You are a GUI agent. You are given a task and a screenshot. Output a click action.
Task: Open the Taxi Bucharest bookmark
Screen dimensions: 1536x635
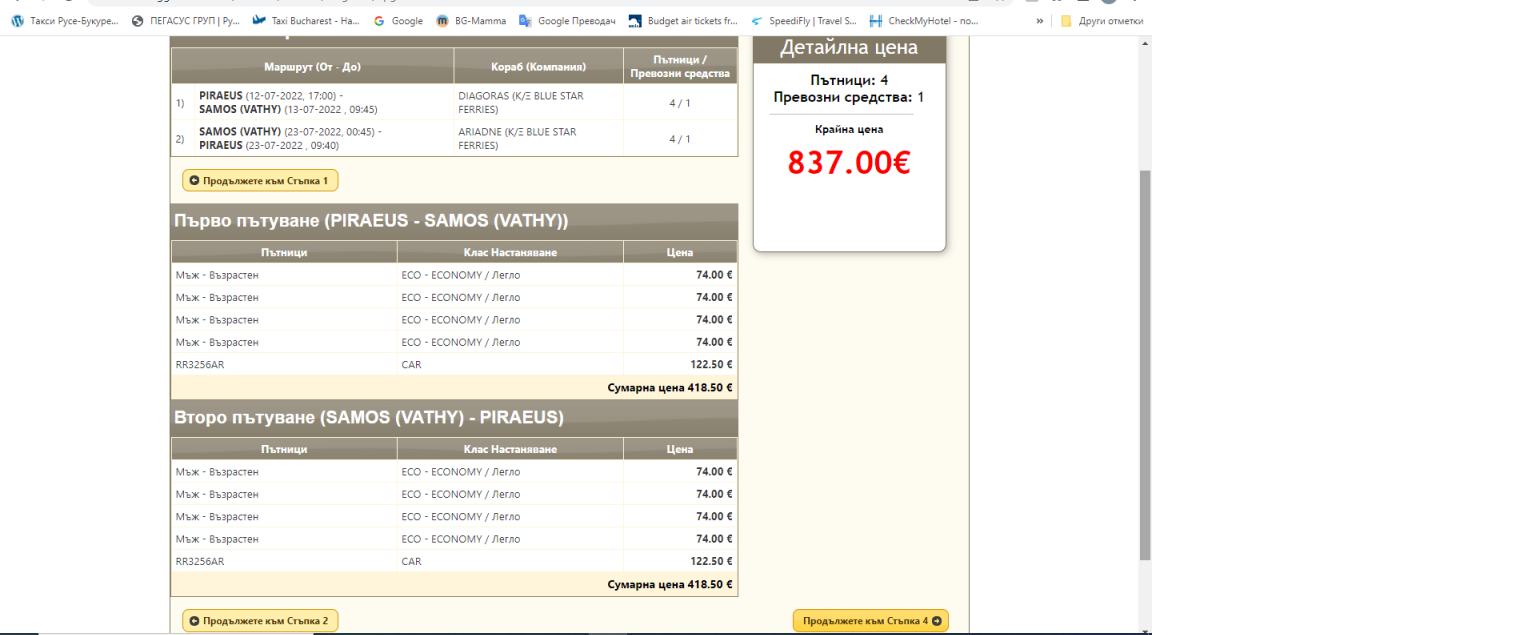point(306,20)
